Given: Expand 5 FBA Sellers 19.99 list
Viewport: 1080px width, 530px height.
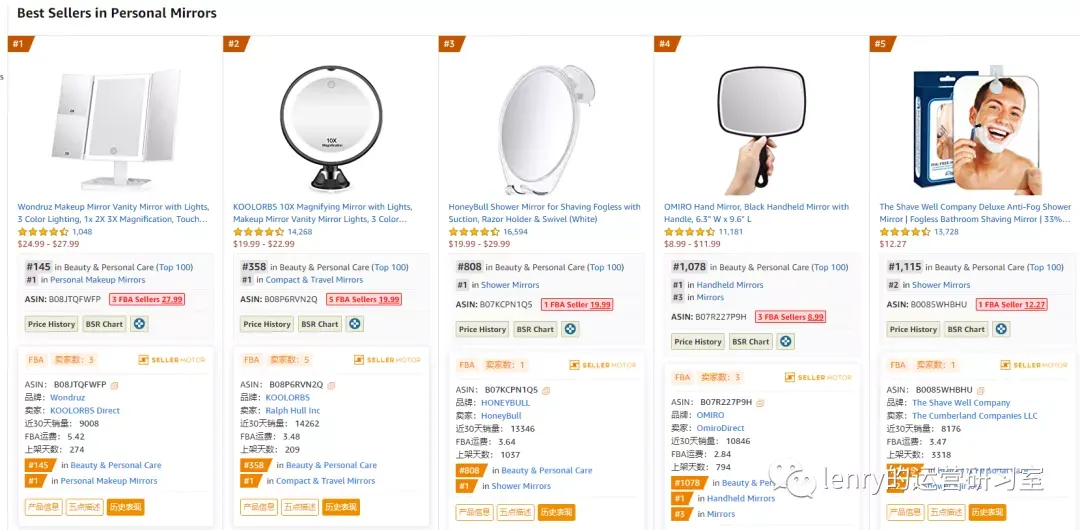Looking at the screenshot, I should (362, 299).
